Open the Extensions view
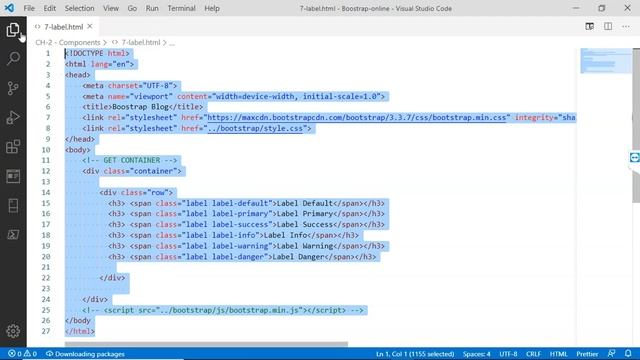Image resolution: width=640 pixels, height=360 pixels. tap(13, 147)
